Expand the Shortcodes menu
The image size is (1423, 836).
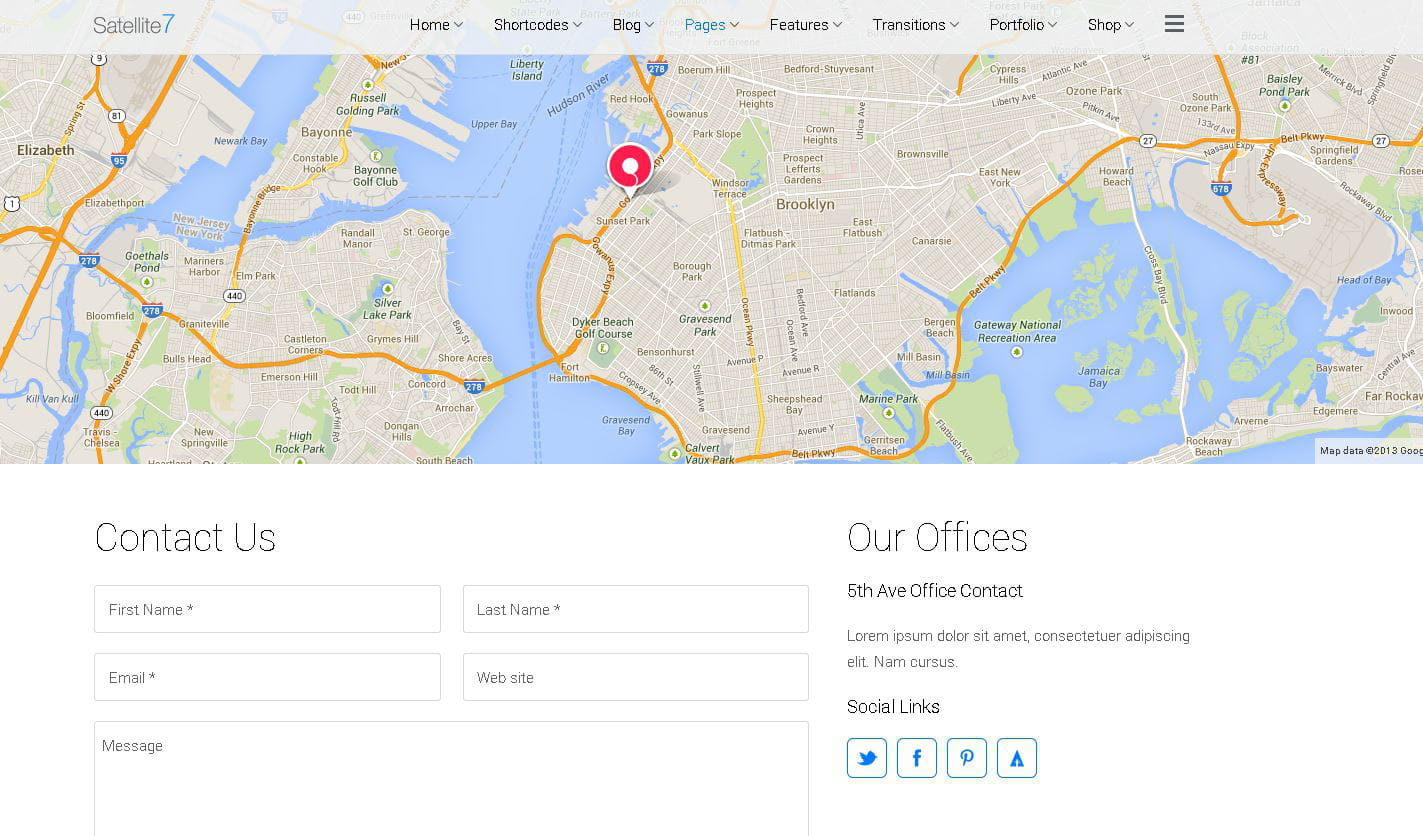tap(538, 25)
